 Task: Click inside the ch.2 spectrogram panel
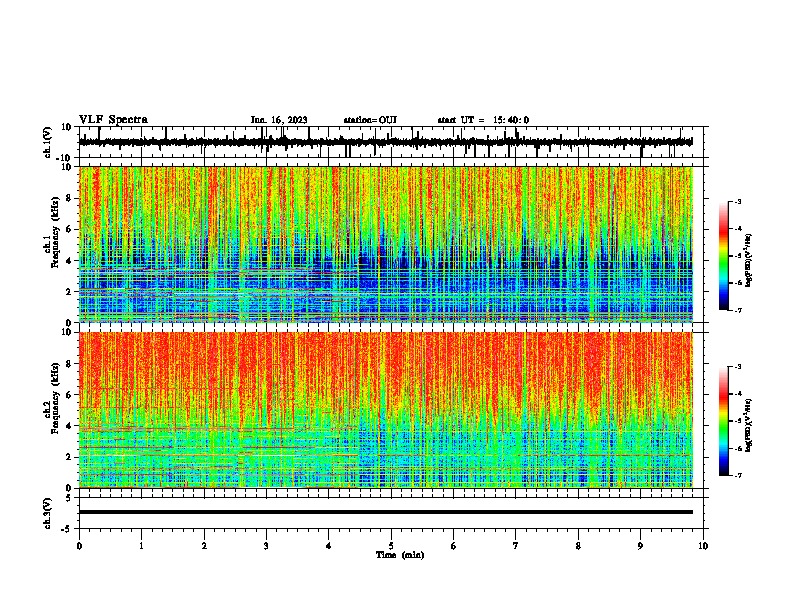(x=386, y=410)
